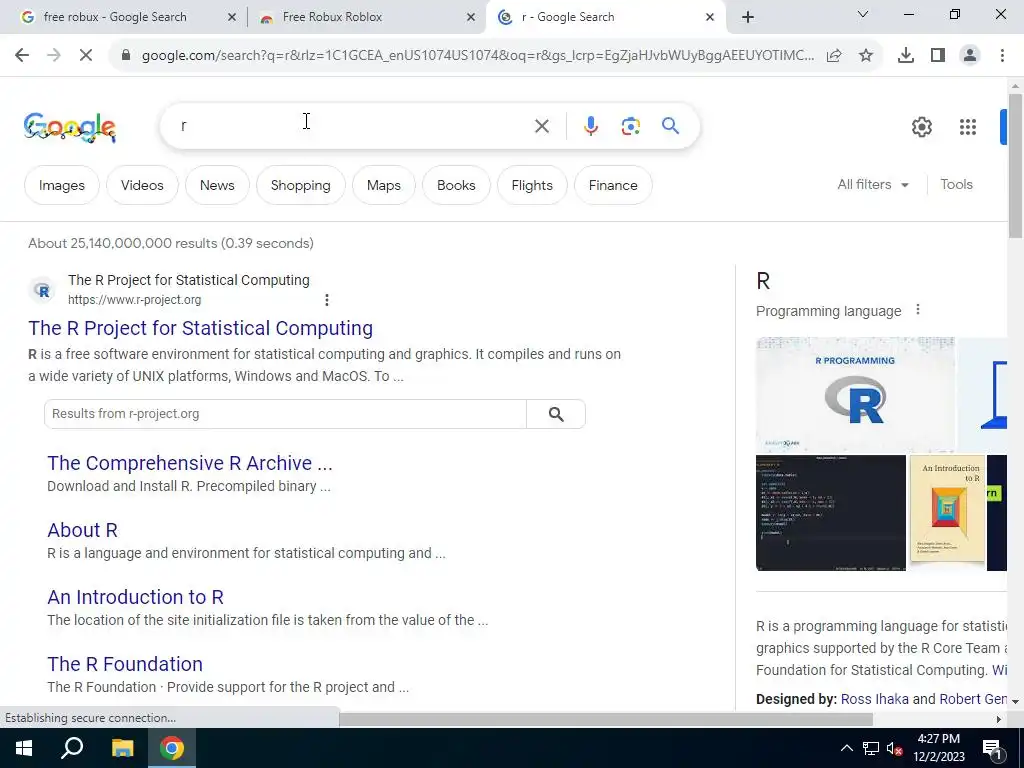
Task: Open Chrome's three-dot menu
Action: pyautogui.click(x=1002, y=56)
